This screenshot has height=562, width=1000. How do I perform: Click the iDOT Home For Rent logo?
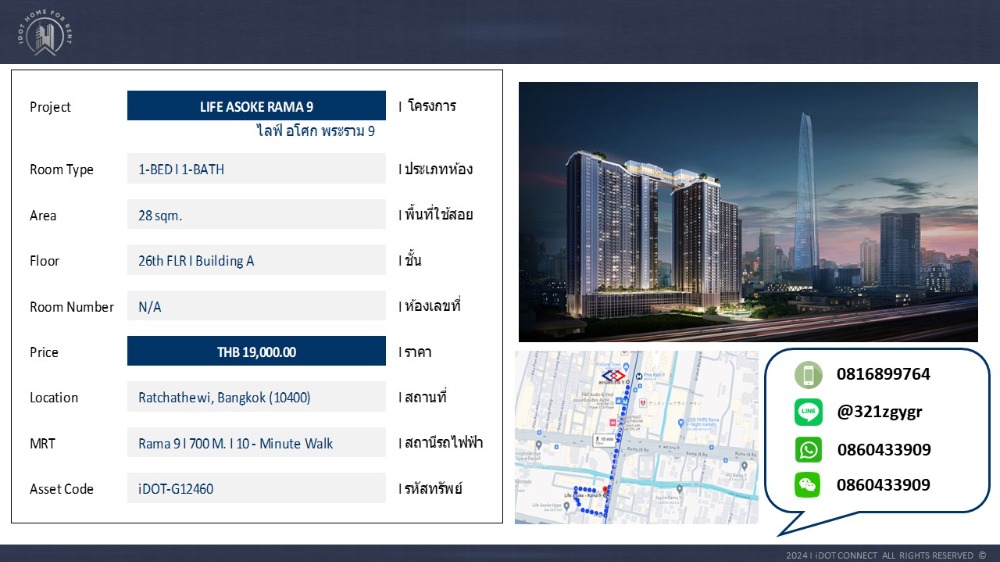[x=46, y=34]
